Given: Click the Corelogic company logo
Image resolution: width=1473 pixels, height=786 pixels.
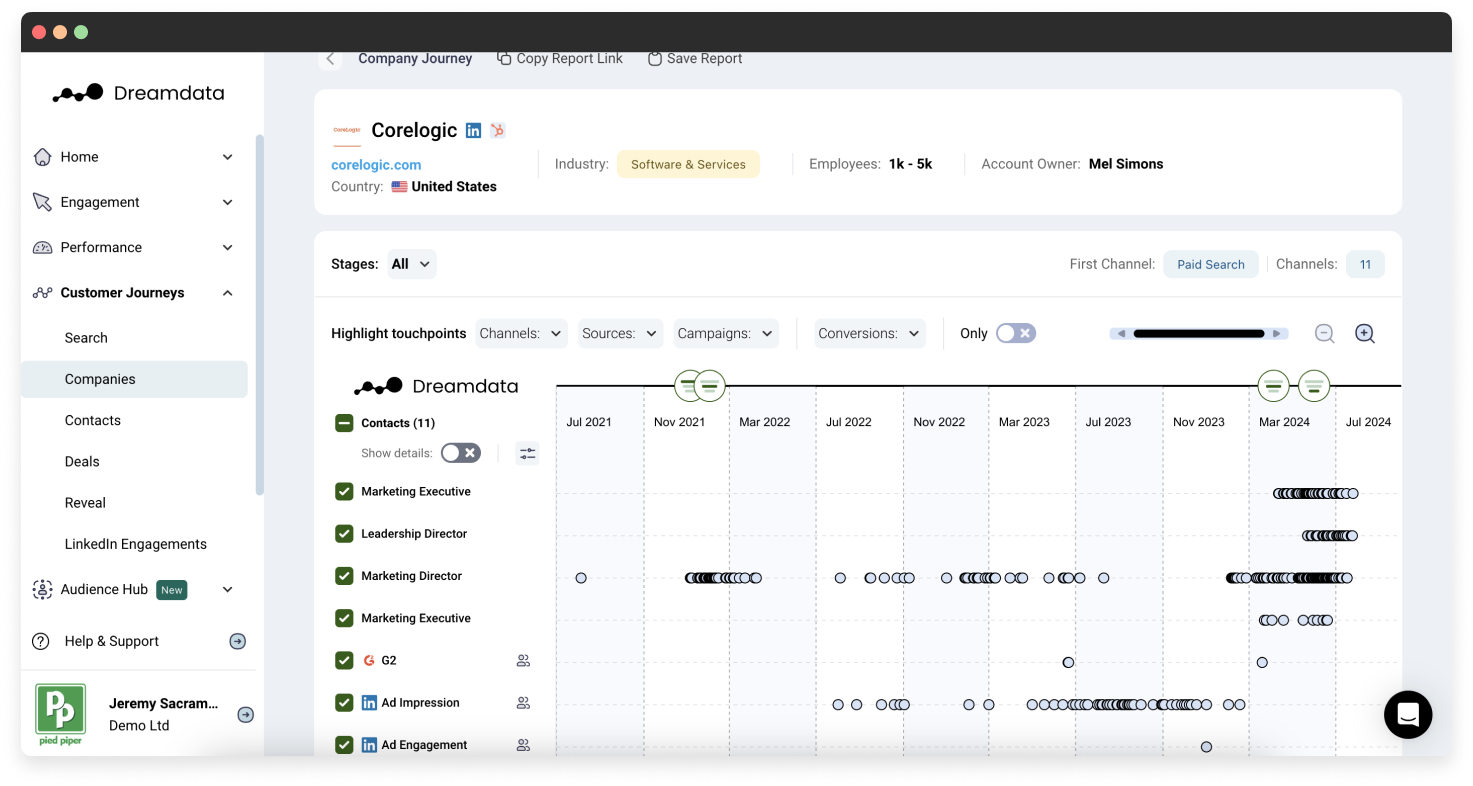Looking at the screenshot, I should (x=346, y=130).
